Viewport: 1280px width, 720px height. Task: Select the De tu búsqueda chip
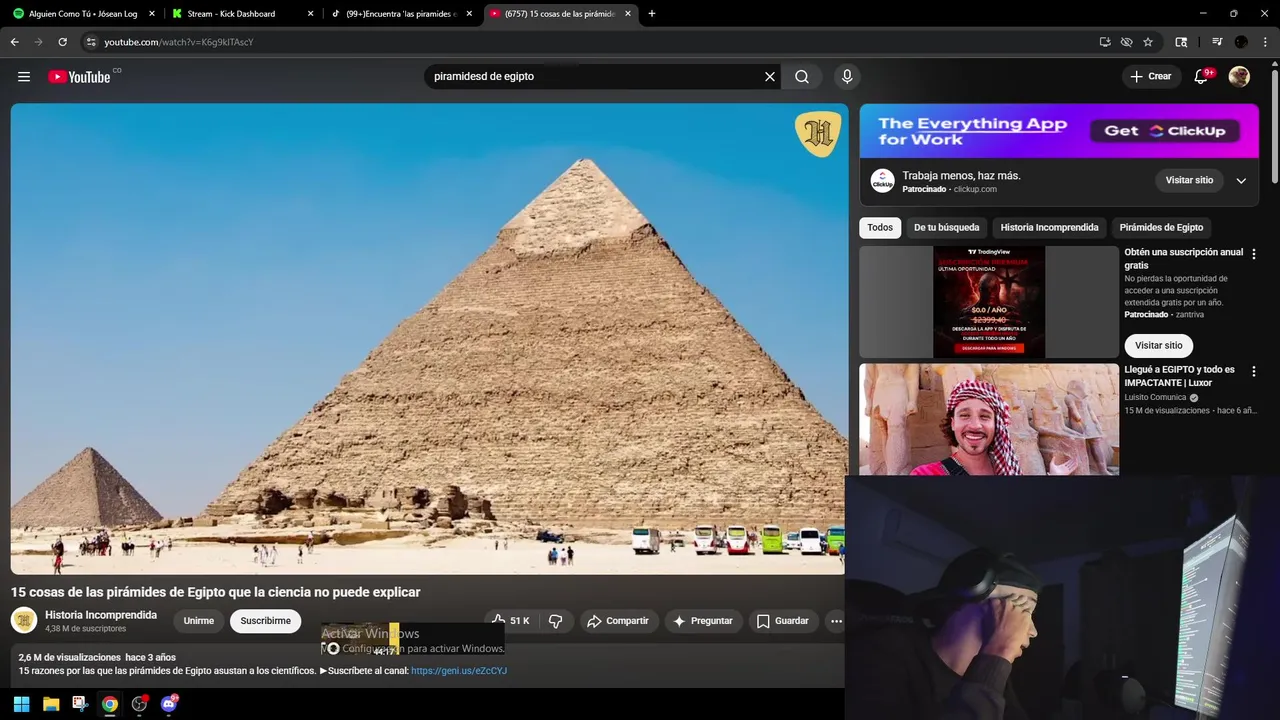946,228
